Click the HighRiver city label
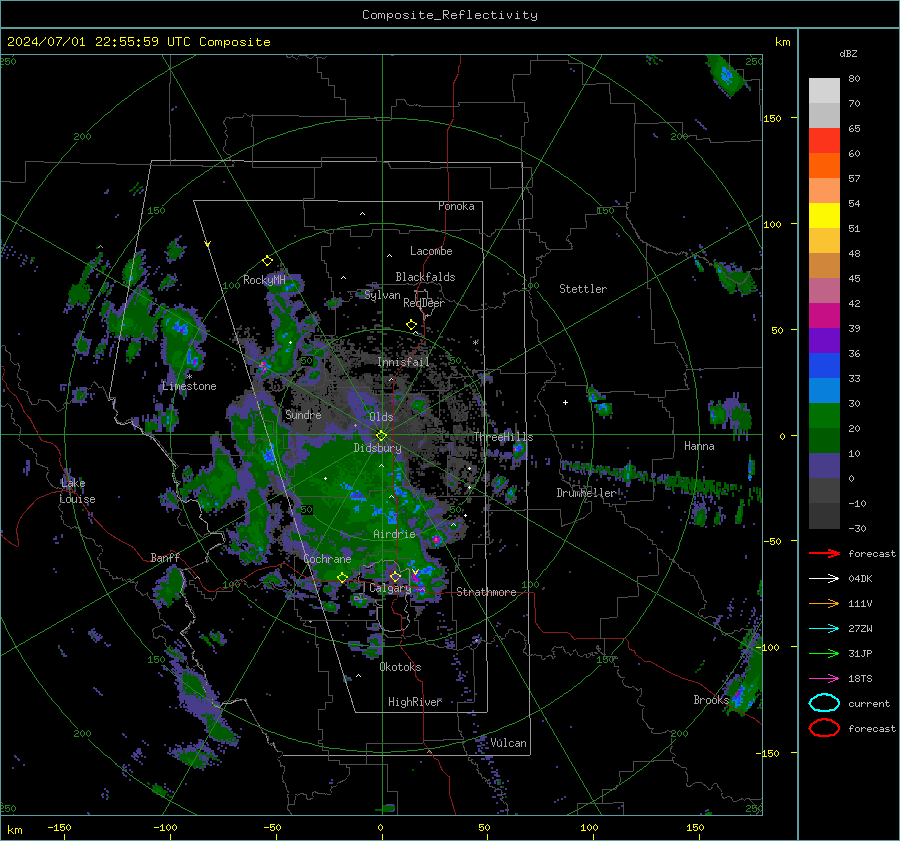This screenshot has height=841, width=900. click(415, 702)
